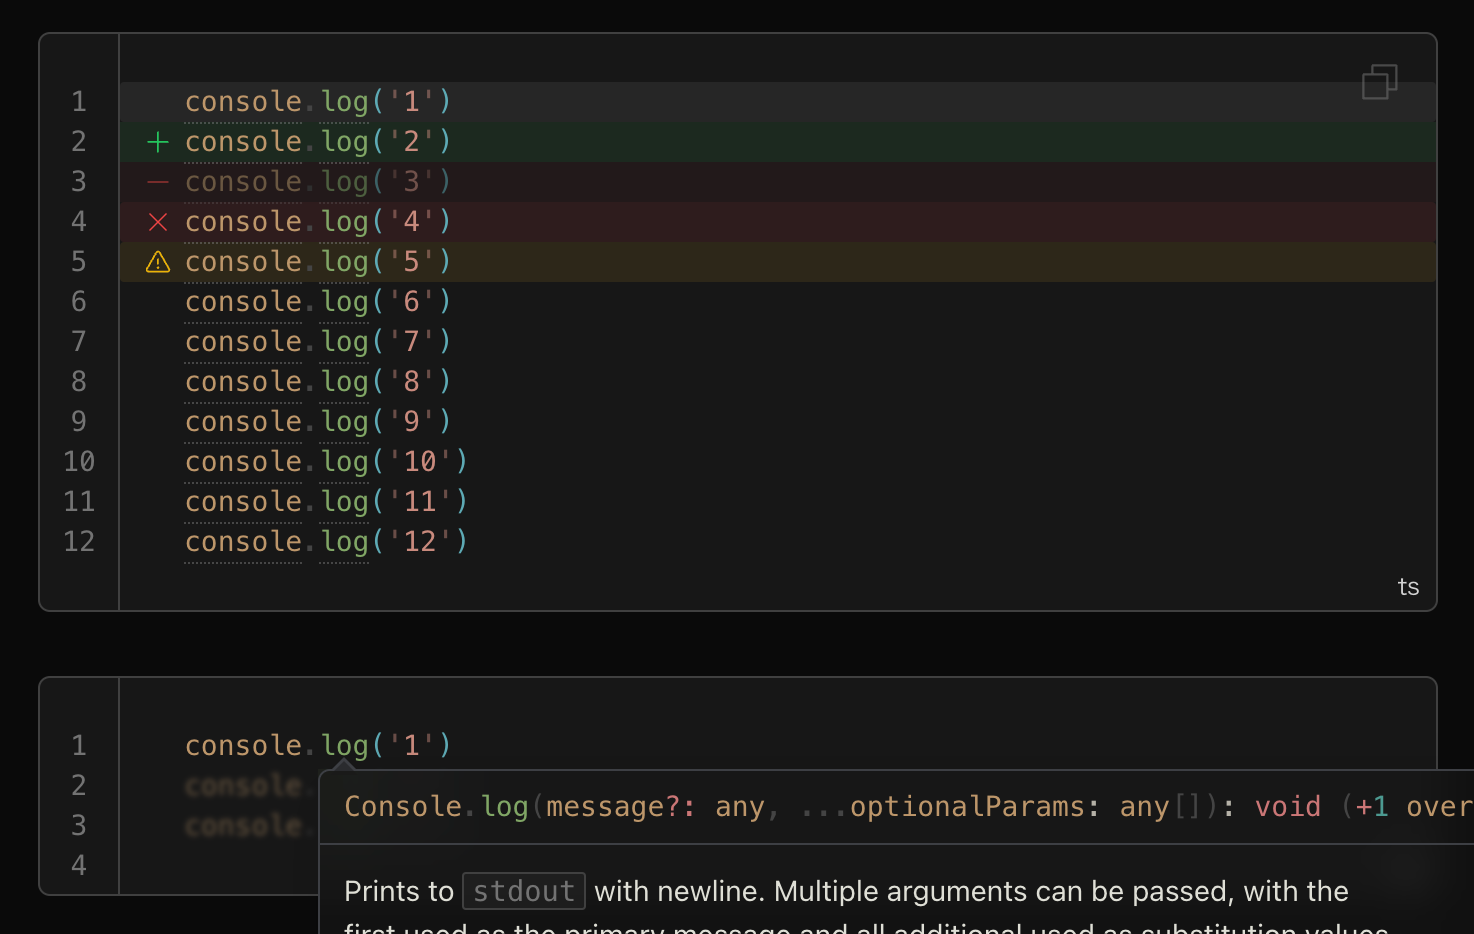Click the copy code icon in first block
The height and width of the screenshot is (934, 1474).
(x=1379, y=82)
